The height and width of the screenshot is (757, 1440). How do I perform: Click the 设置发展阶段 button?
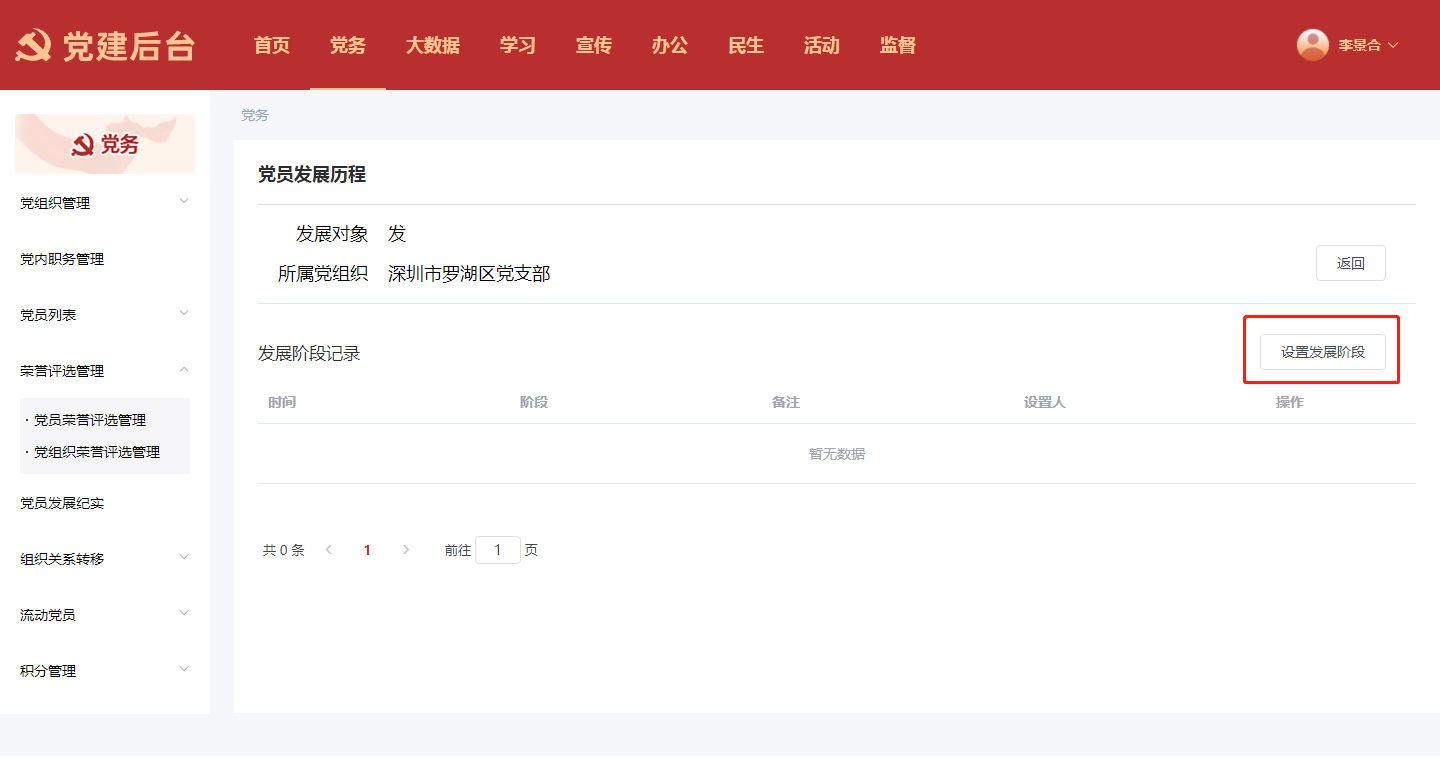1322,352
